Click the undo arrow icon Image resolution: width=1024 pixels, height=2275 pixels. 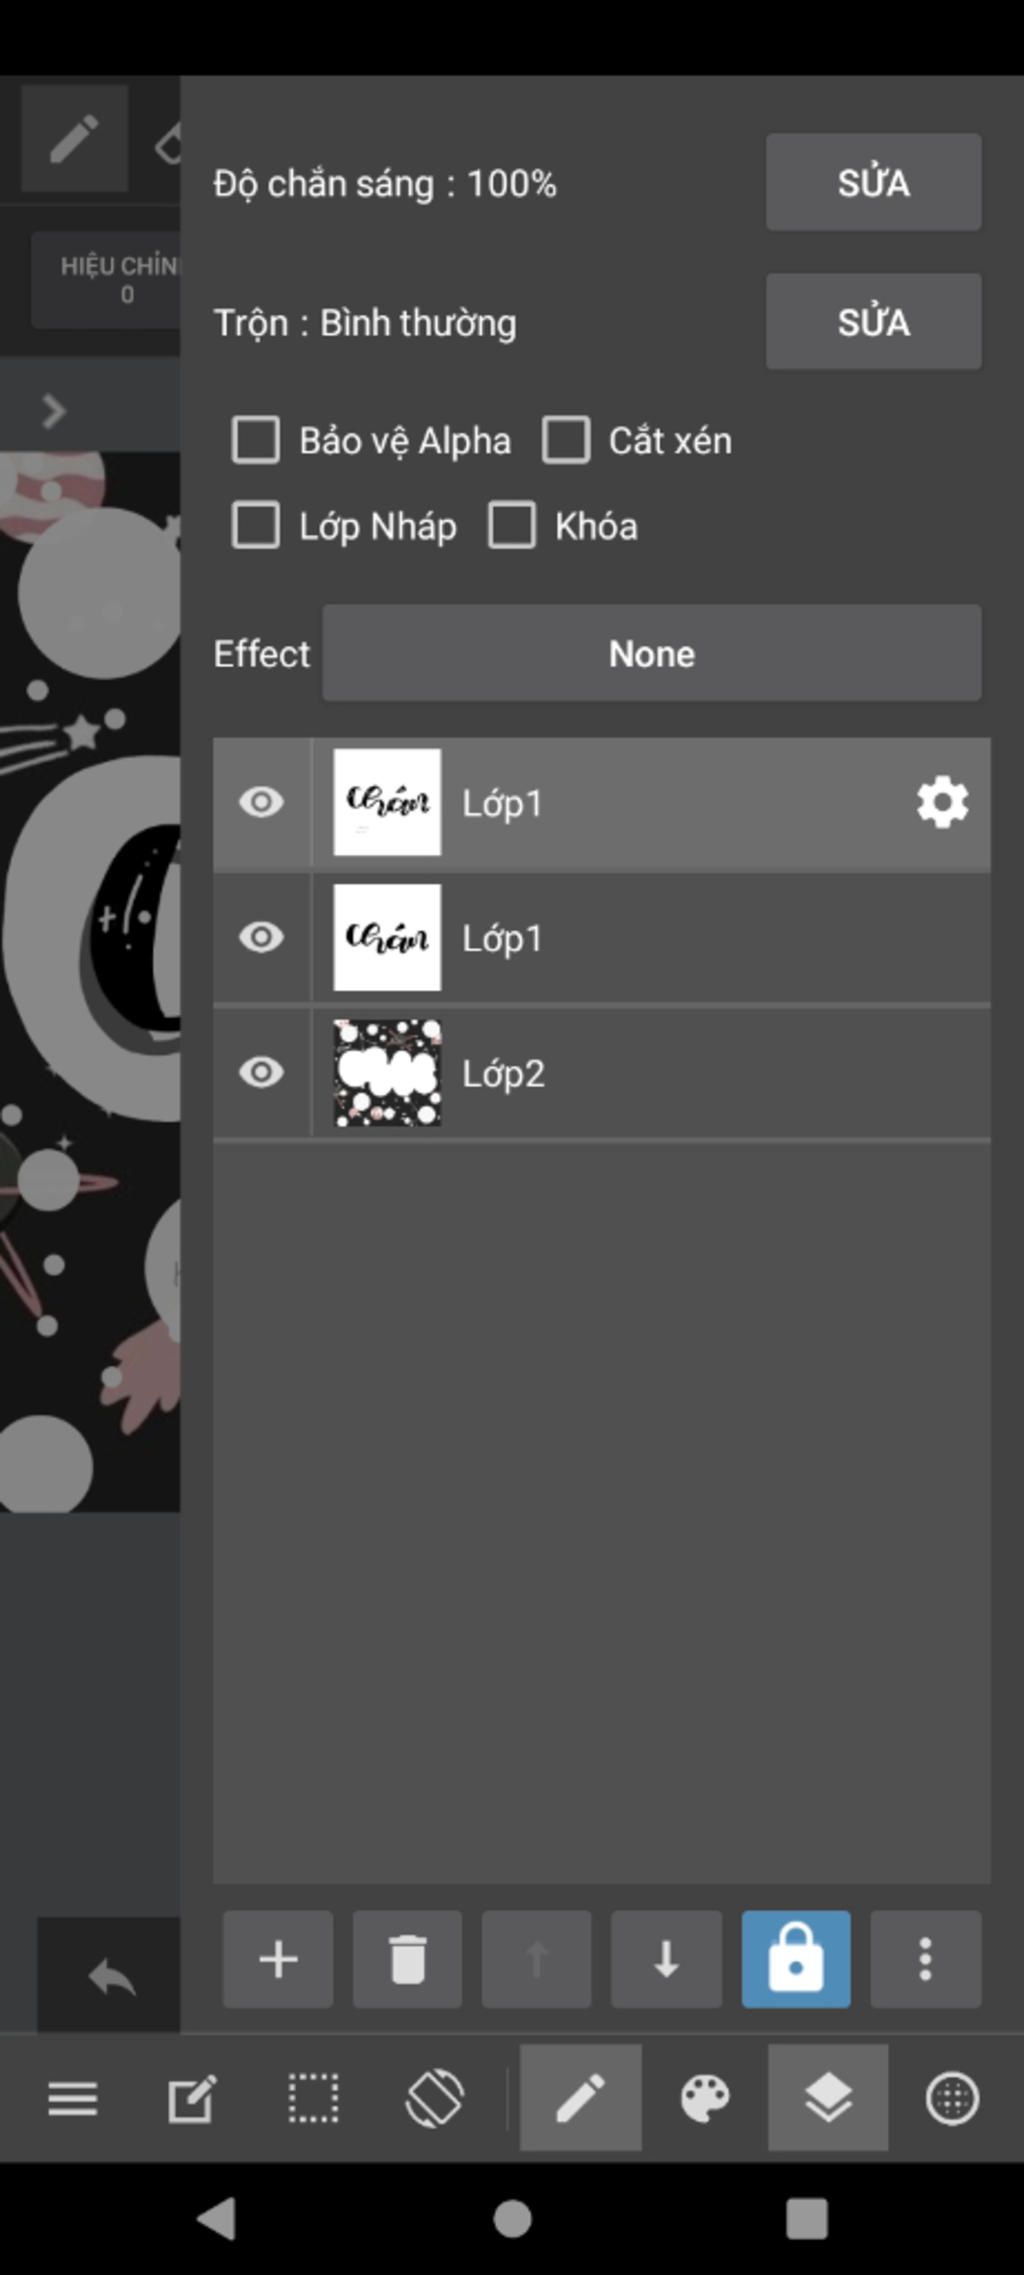pyautogui.click(x=111, y=1976)
